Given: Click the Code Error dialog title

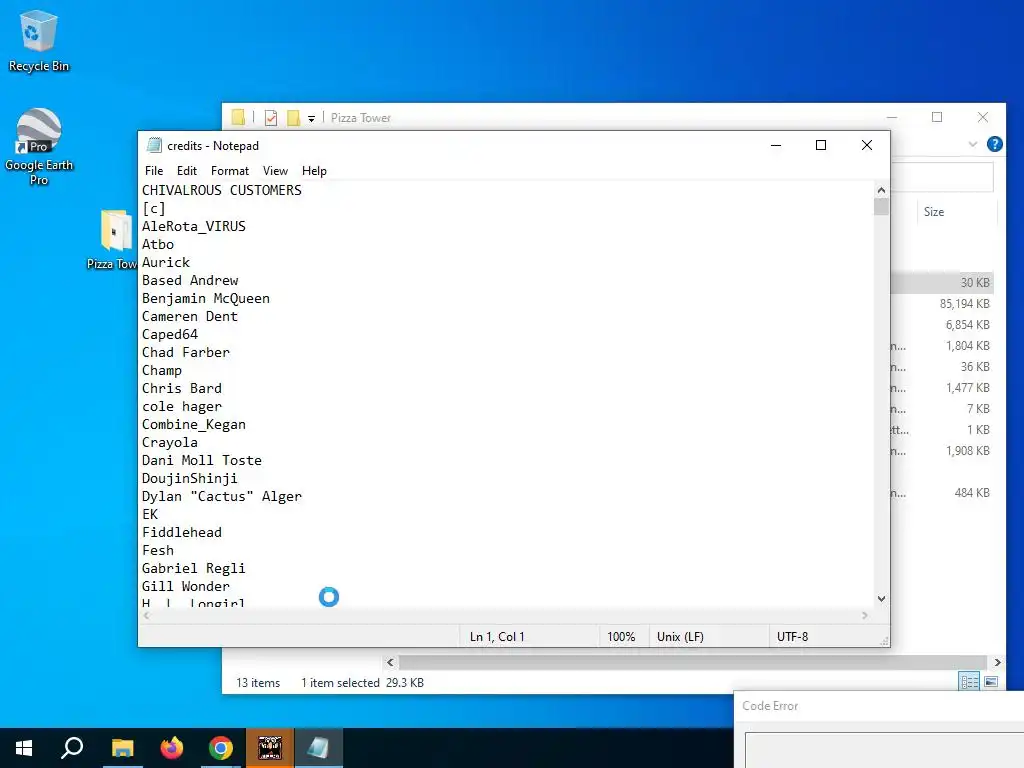Looking at the screenshot, I should coord(770,706).
